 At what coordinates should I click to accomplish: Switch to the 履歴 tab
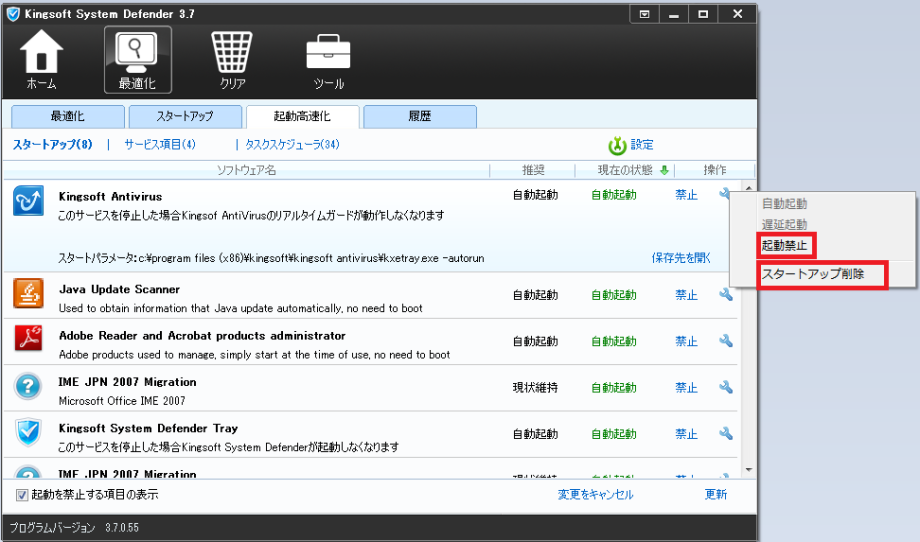(419, 116)
